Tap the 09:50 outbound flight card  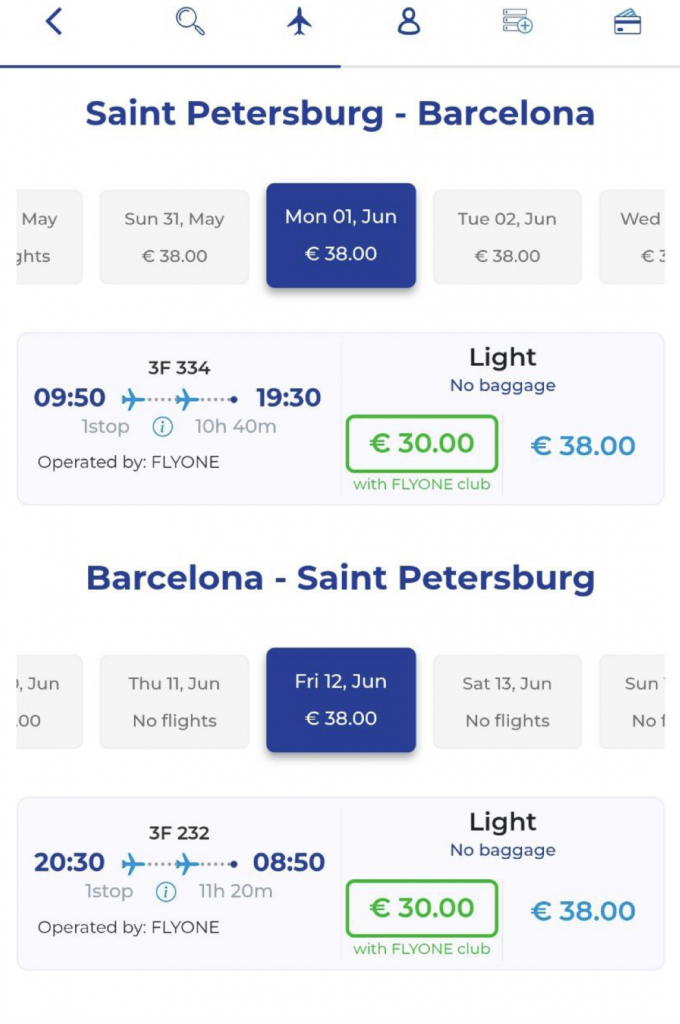[178, 418]
